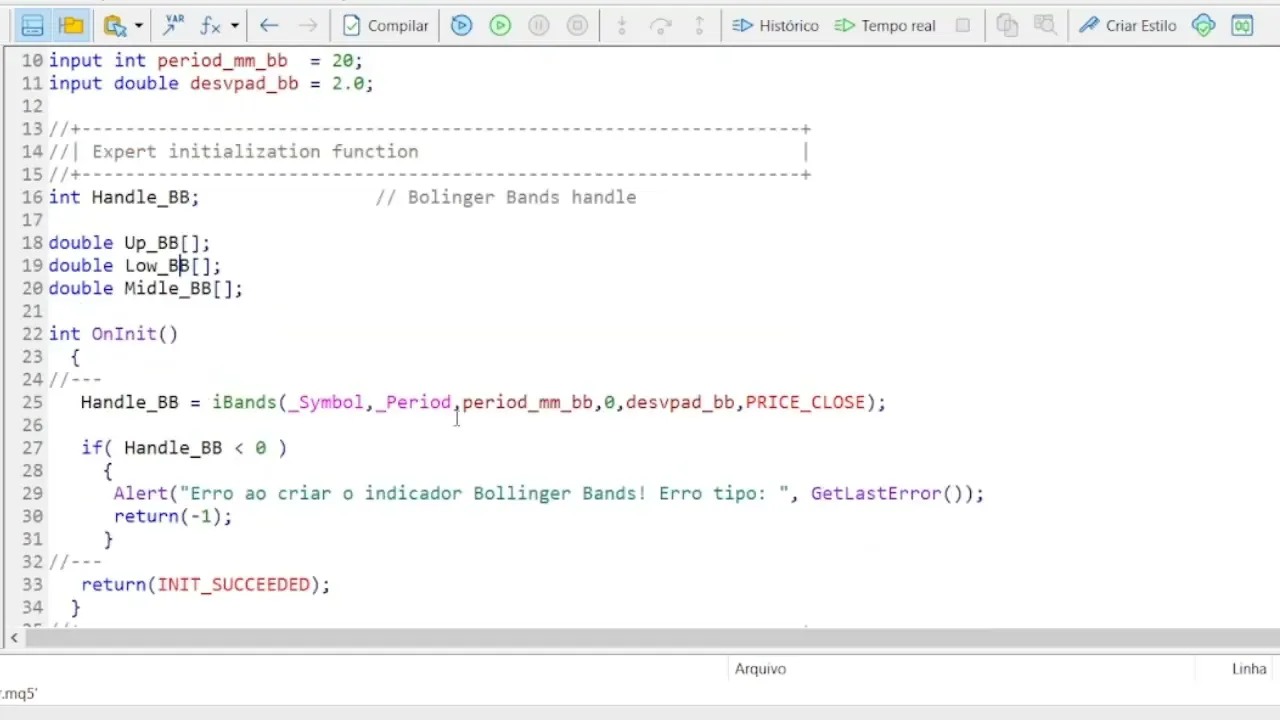Click Criar Estilo styler button
The width and height of the screenshot is (1280, 720).
click(1127, 25)
